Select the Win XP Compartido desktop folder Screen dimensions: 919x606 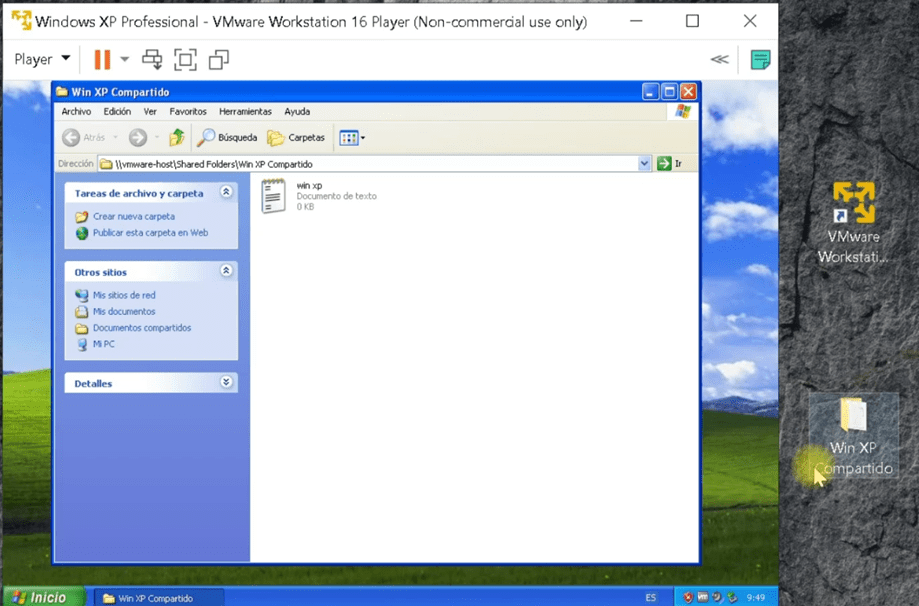(854, 435)
